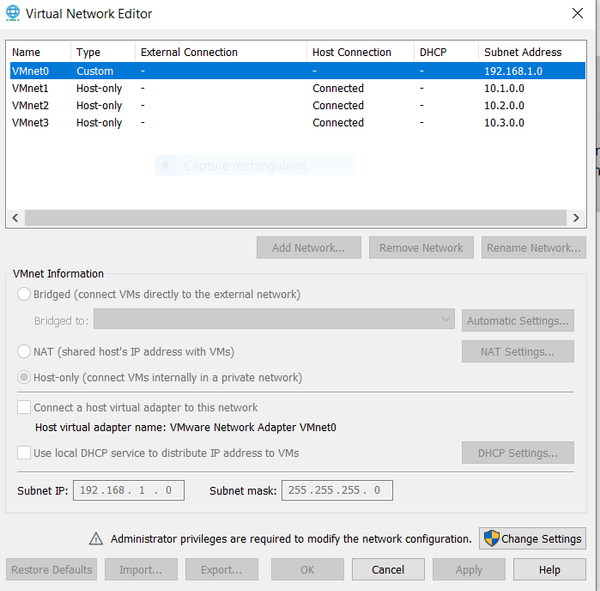
Task: Click Connected status in VMnet2 row
Action: pos(338,106)
